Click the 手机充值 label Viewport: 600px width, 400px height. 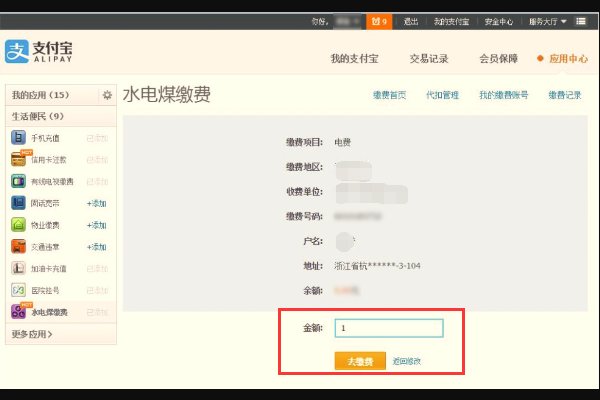pyautogui.click(x=45, y=138)
